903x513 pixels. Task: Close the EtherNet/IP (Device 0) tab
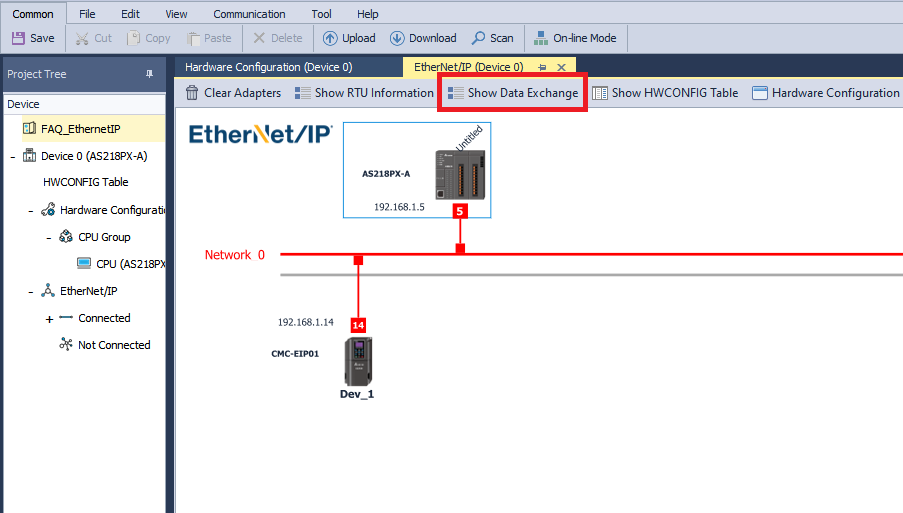[560, 67]
